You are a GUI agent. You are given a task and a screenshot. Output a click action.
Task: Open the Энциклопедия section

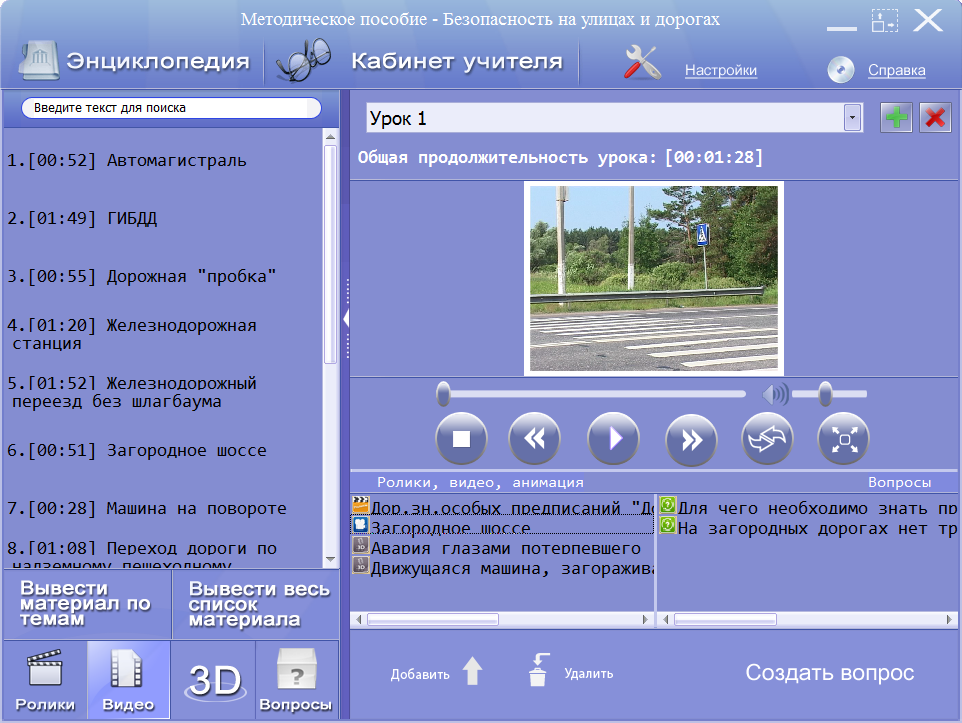coord(135,62)
